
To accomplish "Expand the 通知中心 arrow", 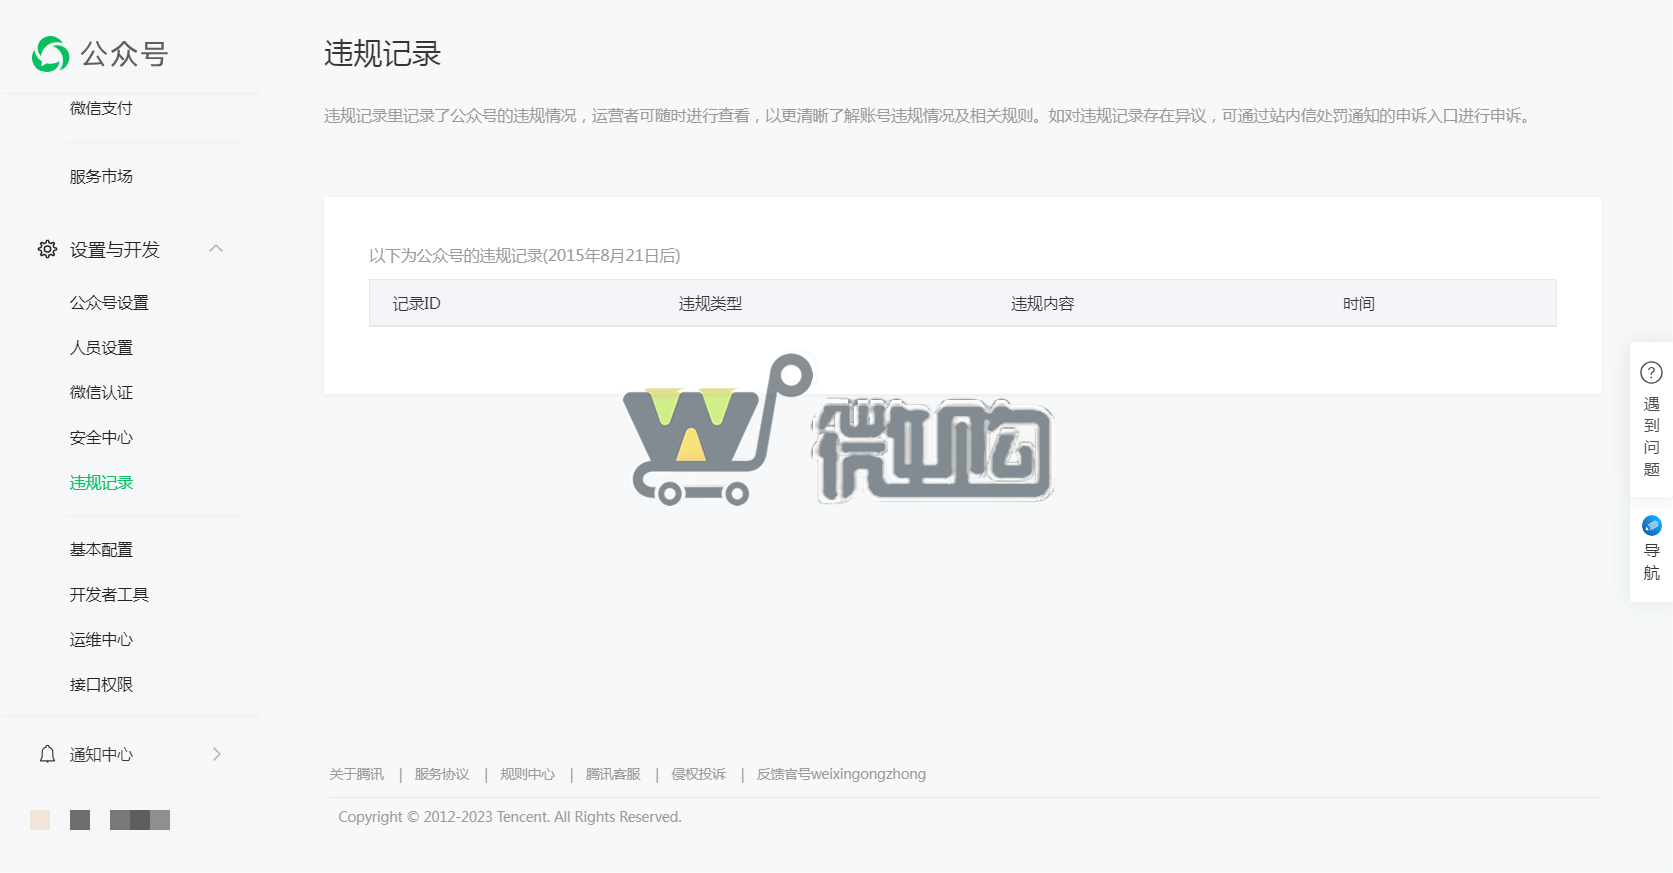I will point(216,754).
